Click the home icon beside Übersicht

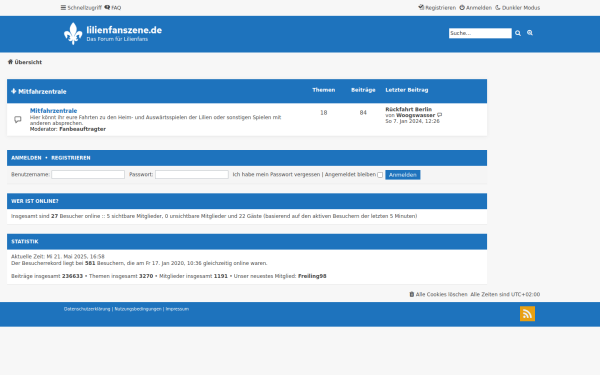pyautogui.click(x=10, y=62)
